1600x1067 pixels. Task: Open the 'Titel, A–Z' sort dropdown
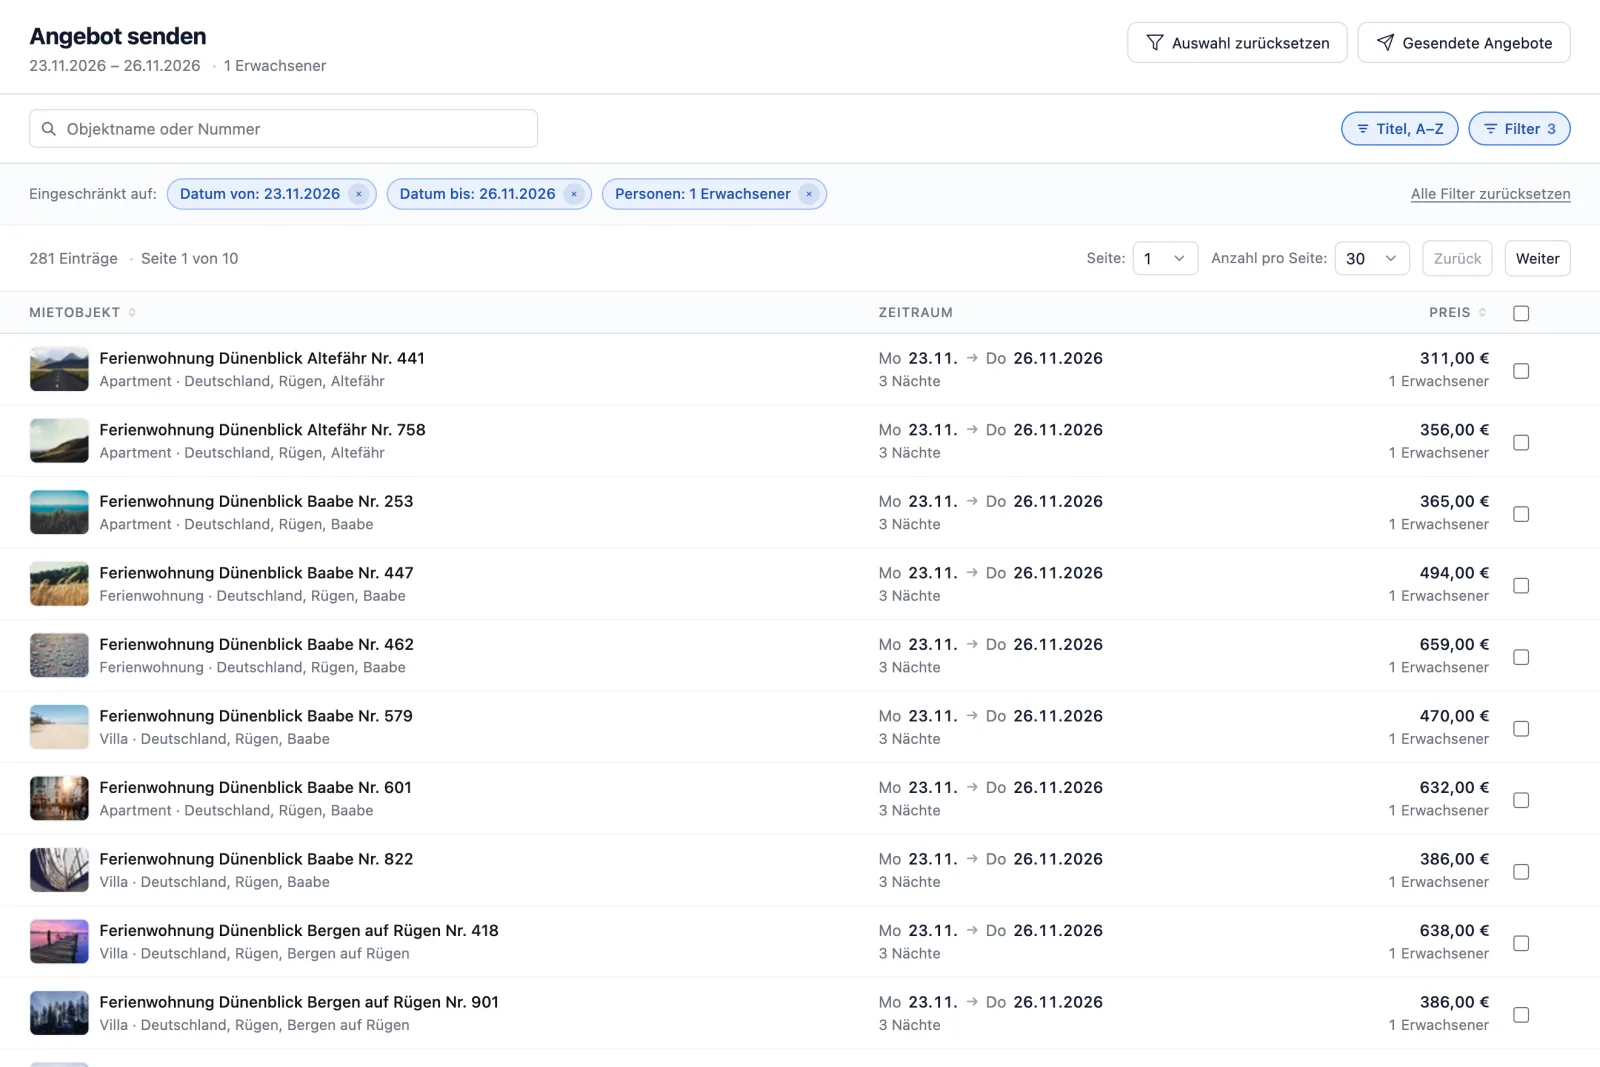coord(1399,129)
